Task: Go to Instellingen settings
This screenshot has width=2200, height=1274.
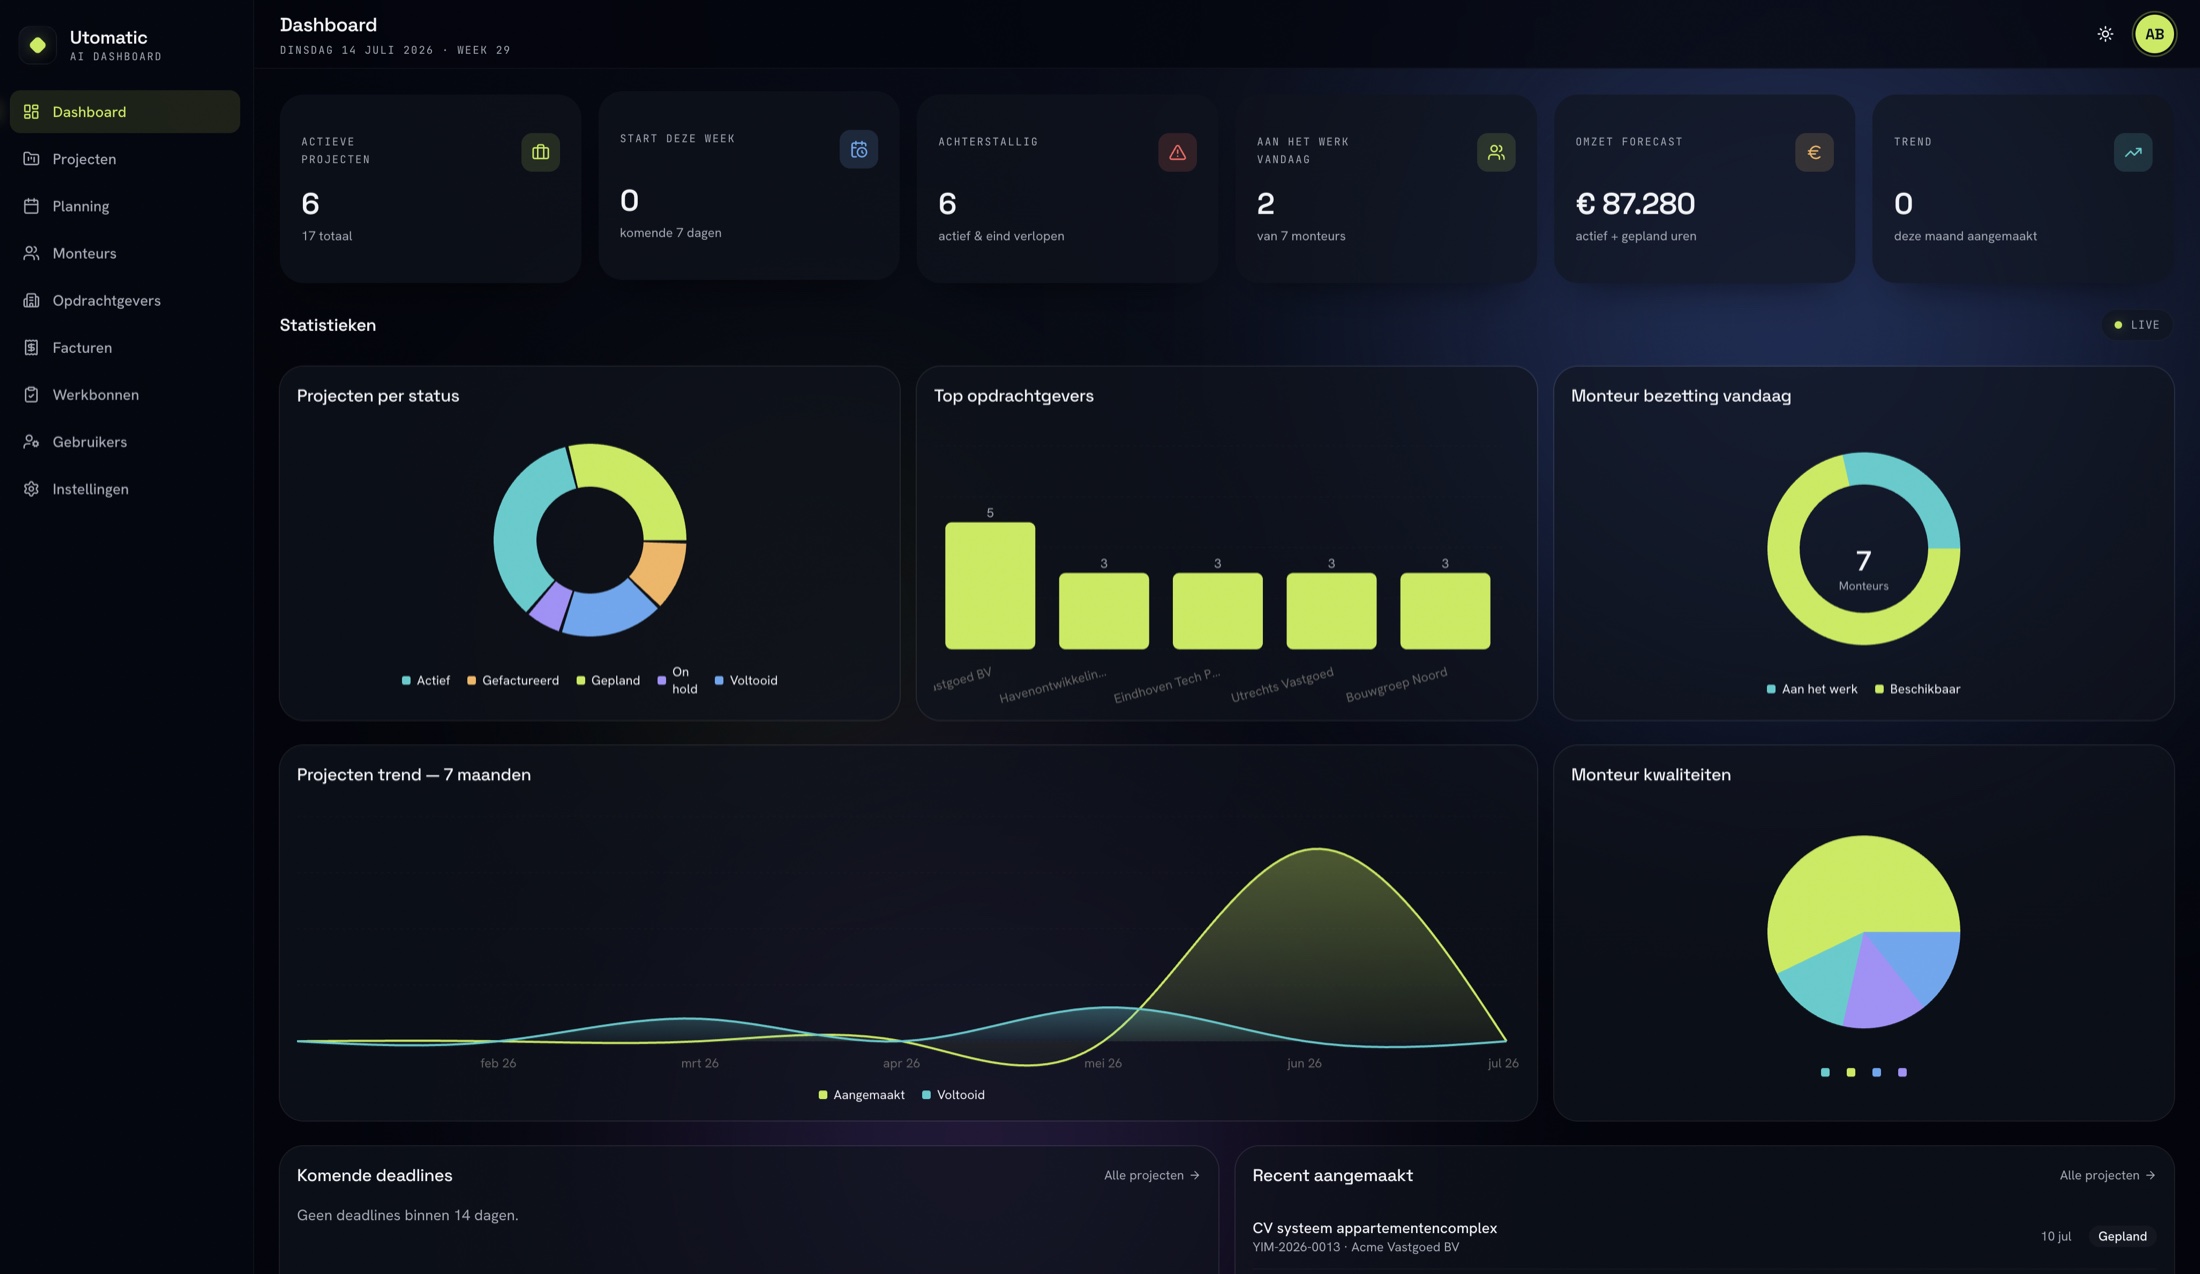Action: click(125, 489)
